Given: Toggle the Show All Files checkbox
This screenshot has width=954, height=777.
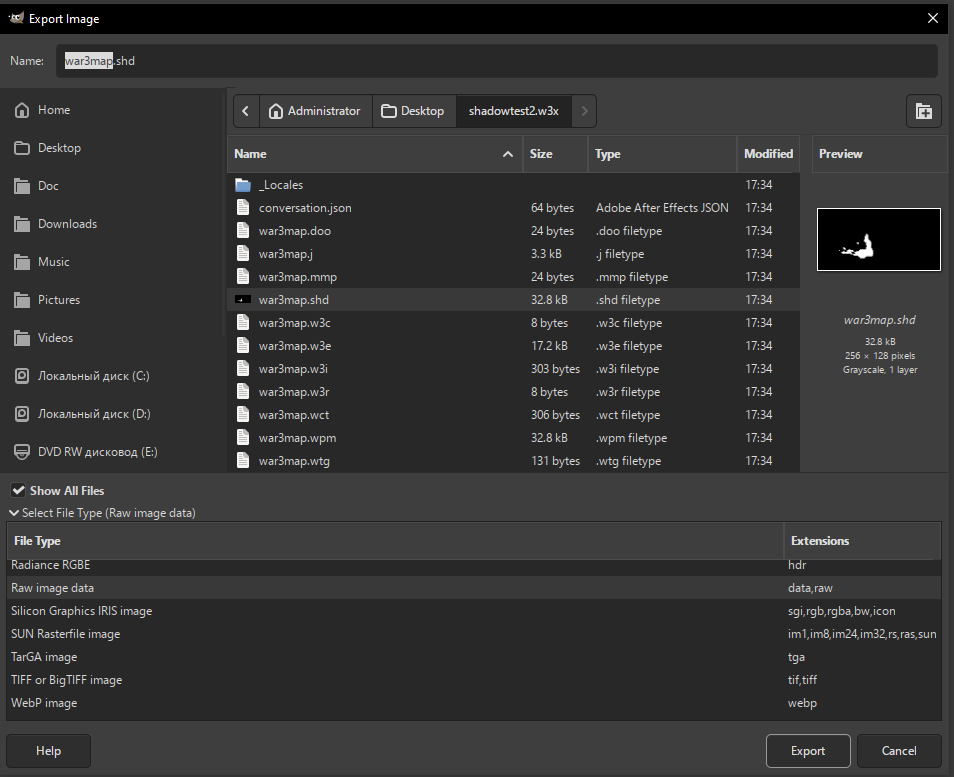Looking at the screenshot, I should tap(18, 491).
